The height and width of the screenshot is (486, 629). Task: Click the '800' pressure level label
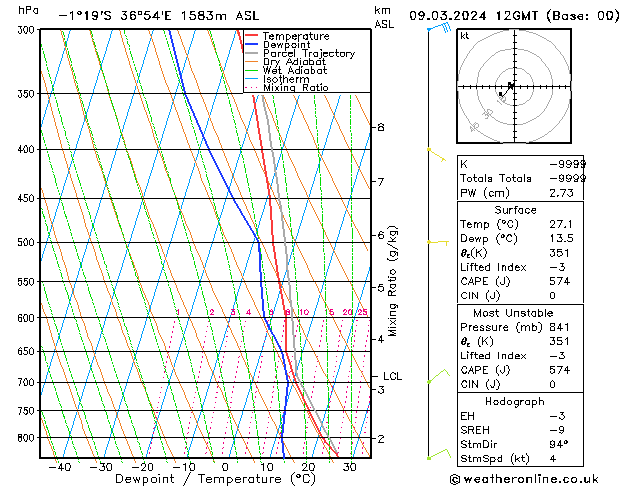tap(28, 438)
